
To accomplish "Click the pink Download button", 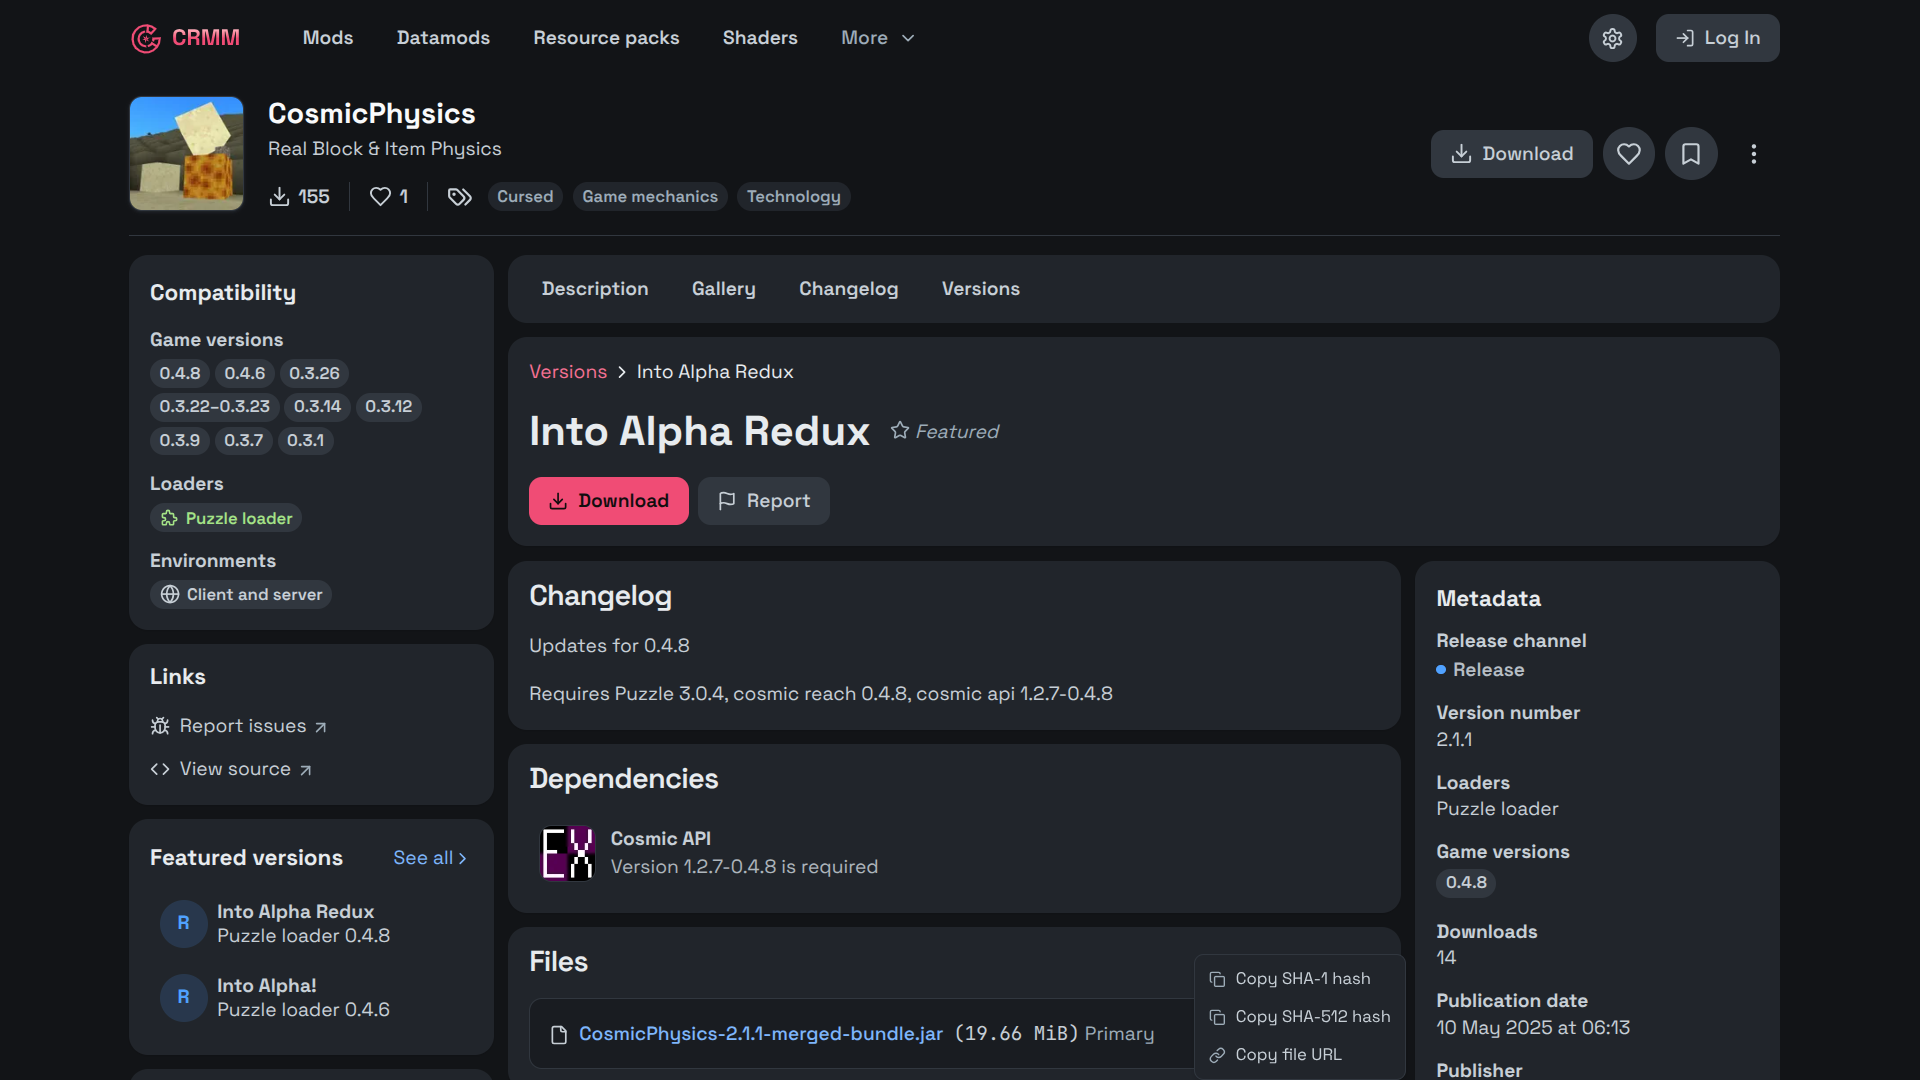I will click(x=608, y=501).
